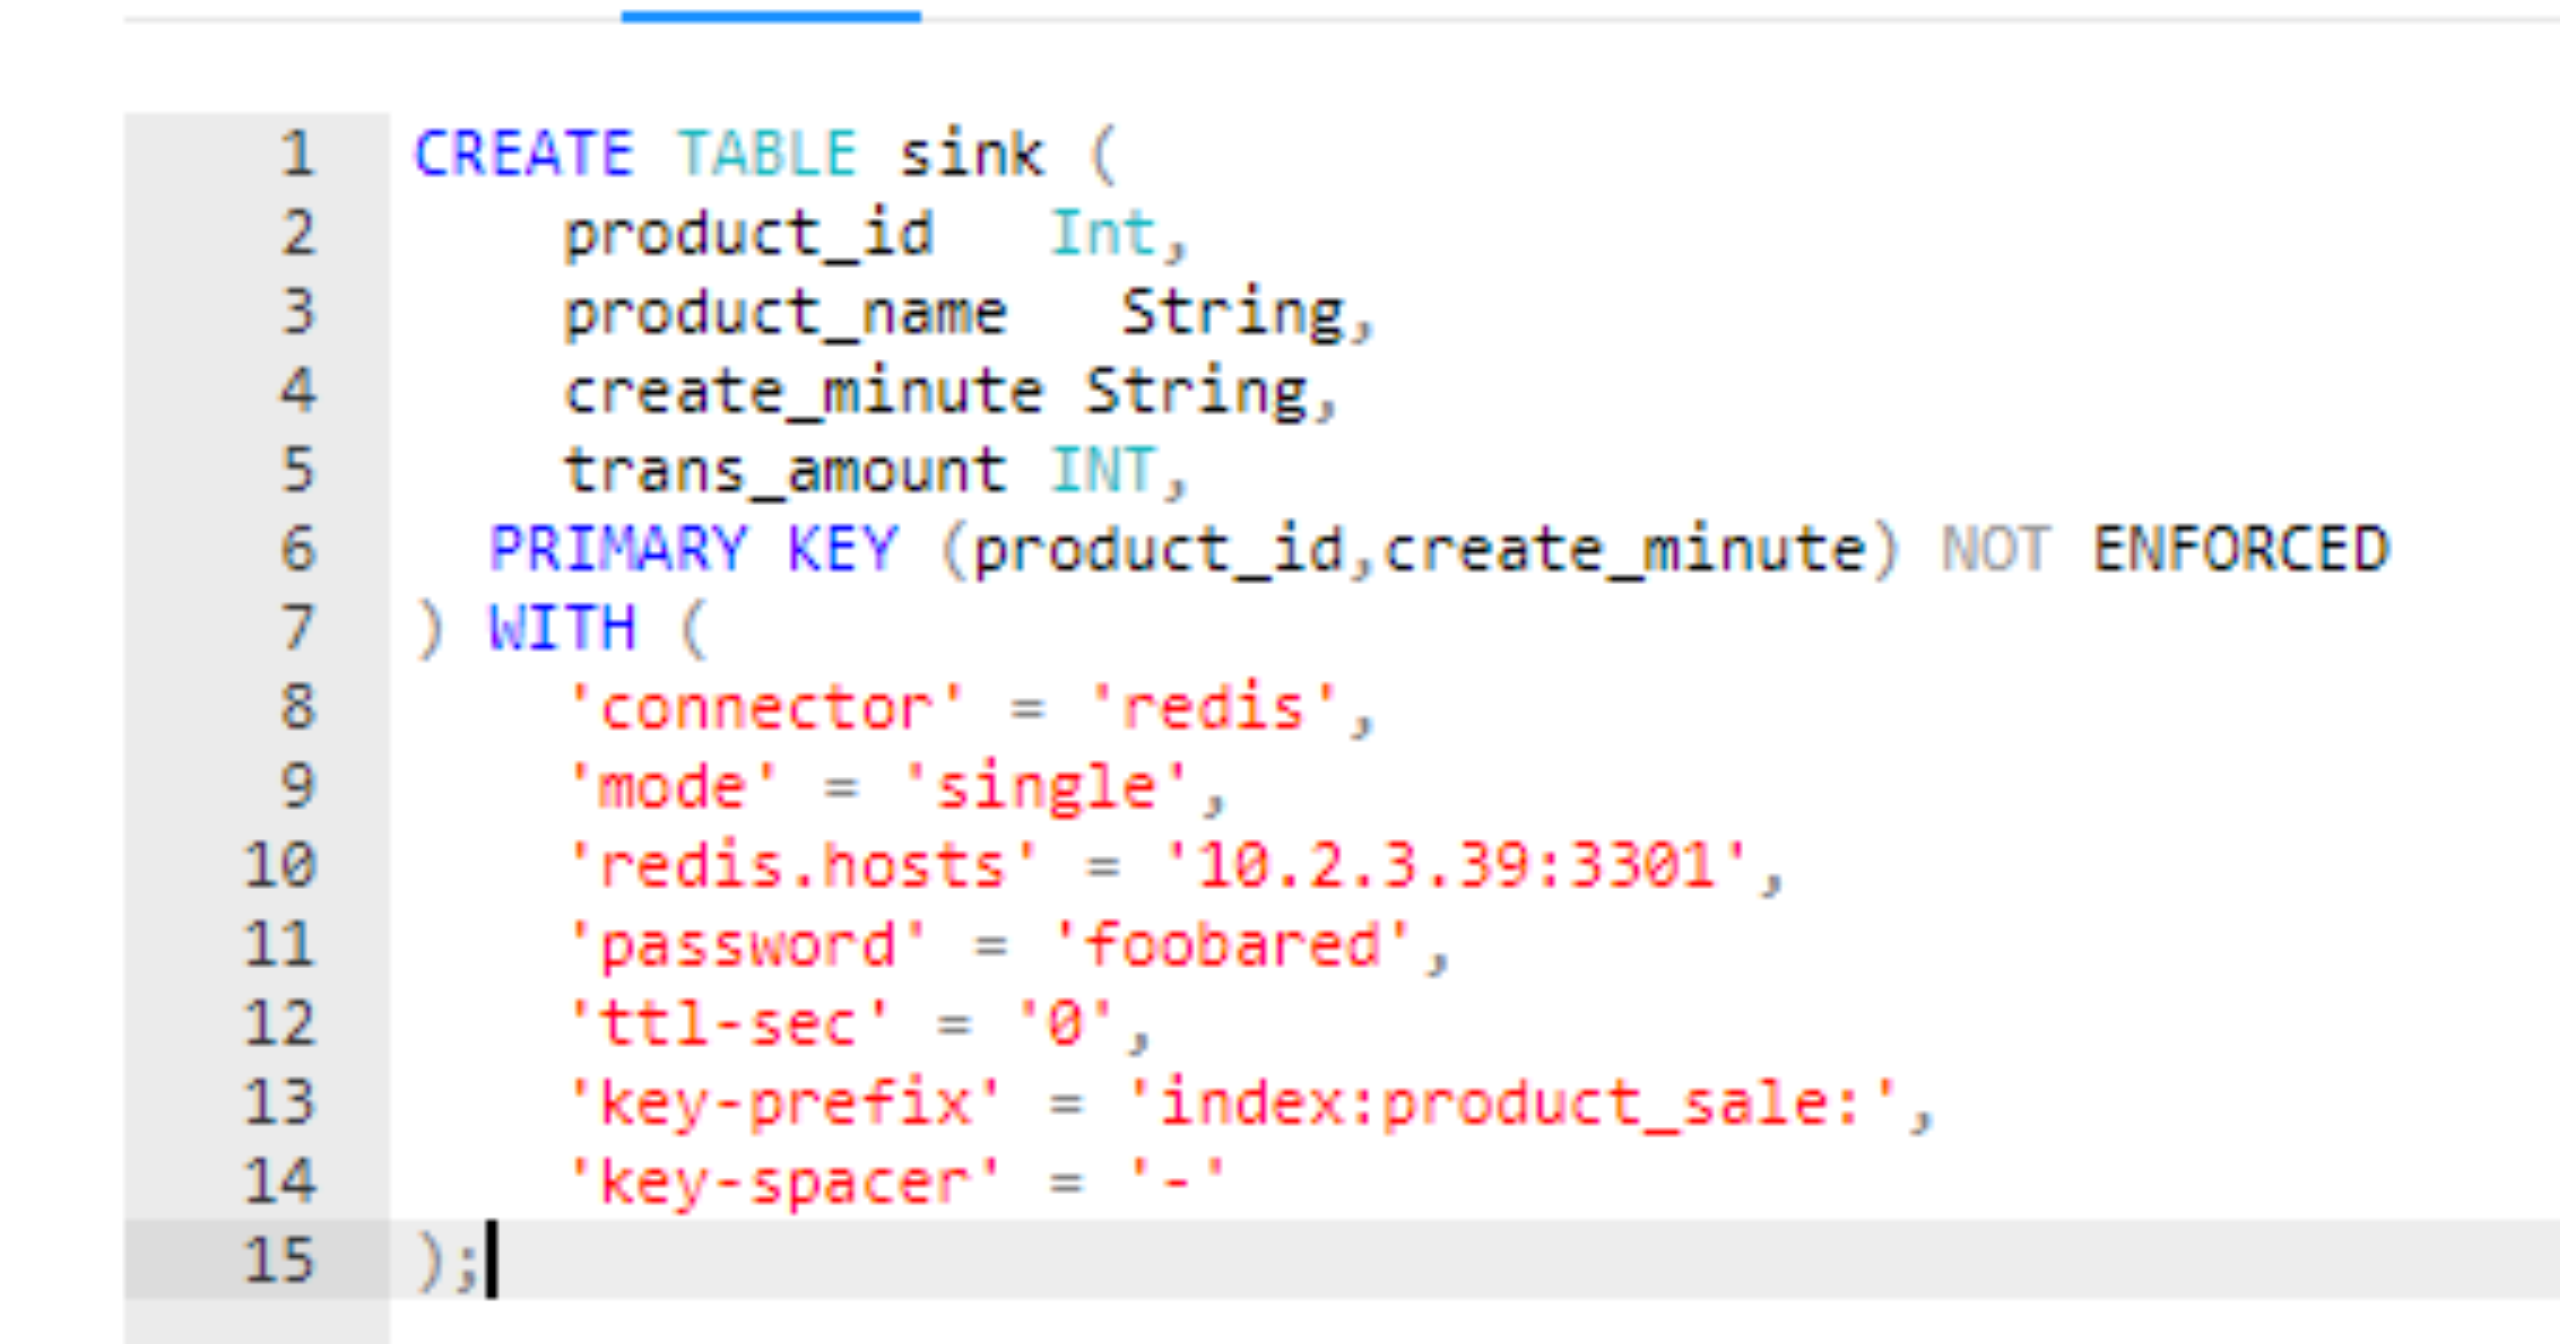Viewport: 2560px width, 1344px height.
Task: Click the WITH keyword
Action: click(561, 628)
